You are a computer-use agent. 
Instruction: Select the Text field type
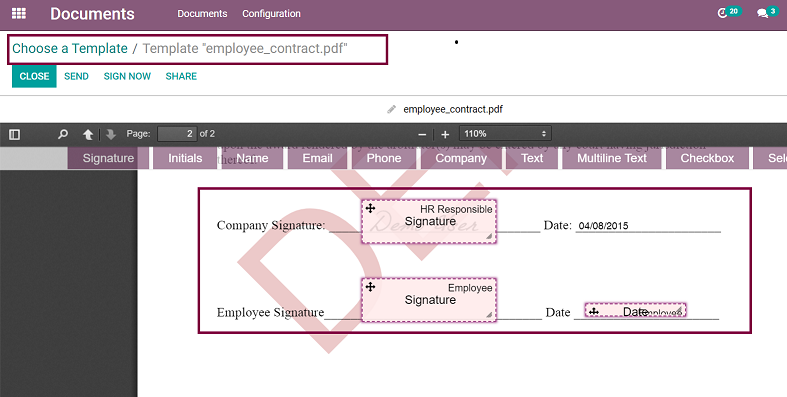[532, 158]
